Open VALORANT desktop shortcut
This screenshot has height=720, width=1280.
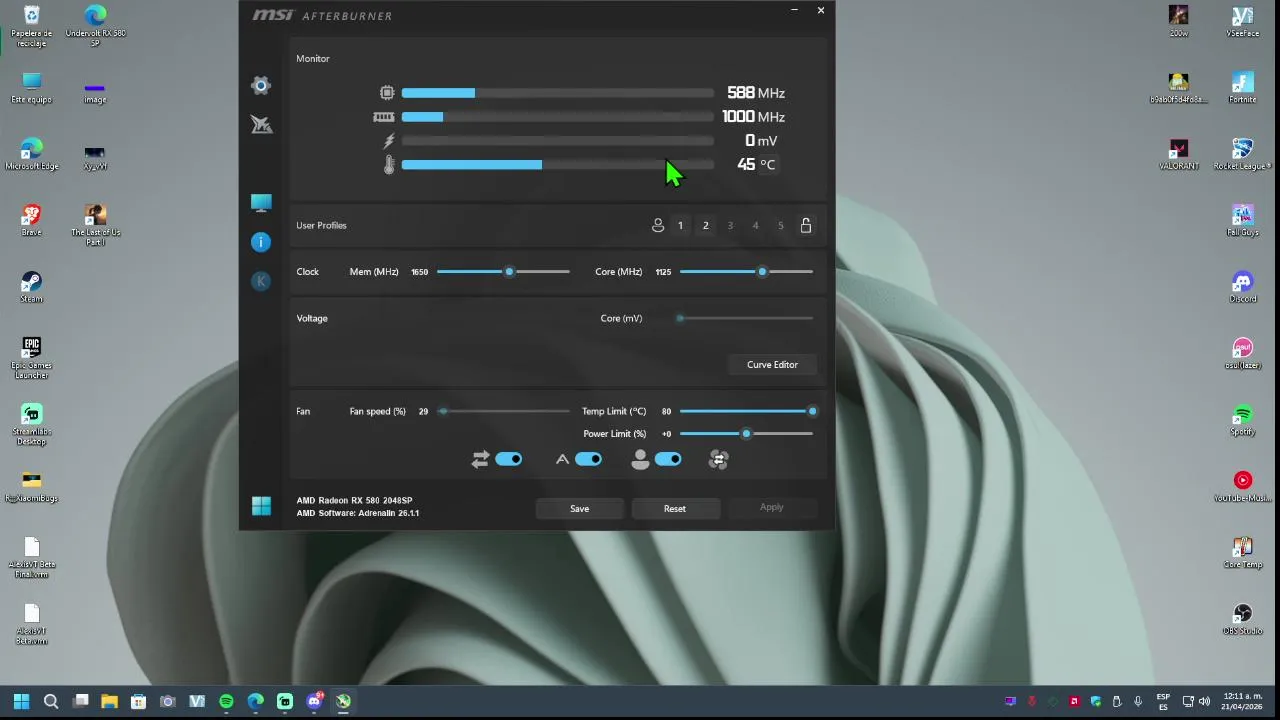pyautogui.click(x=1179, y=154)
